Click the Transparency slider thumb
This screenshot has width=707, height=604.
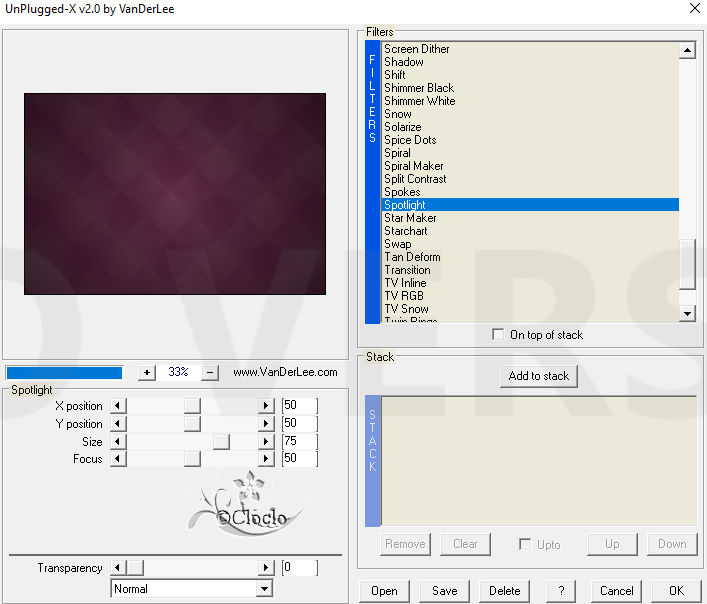(x=135, y=567)
